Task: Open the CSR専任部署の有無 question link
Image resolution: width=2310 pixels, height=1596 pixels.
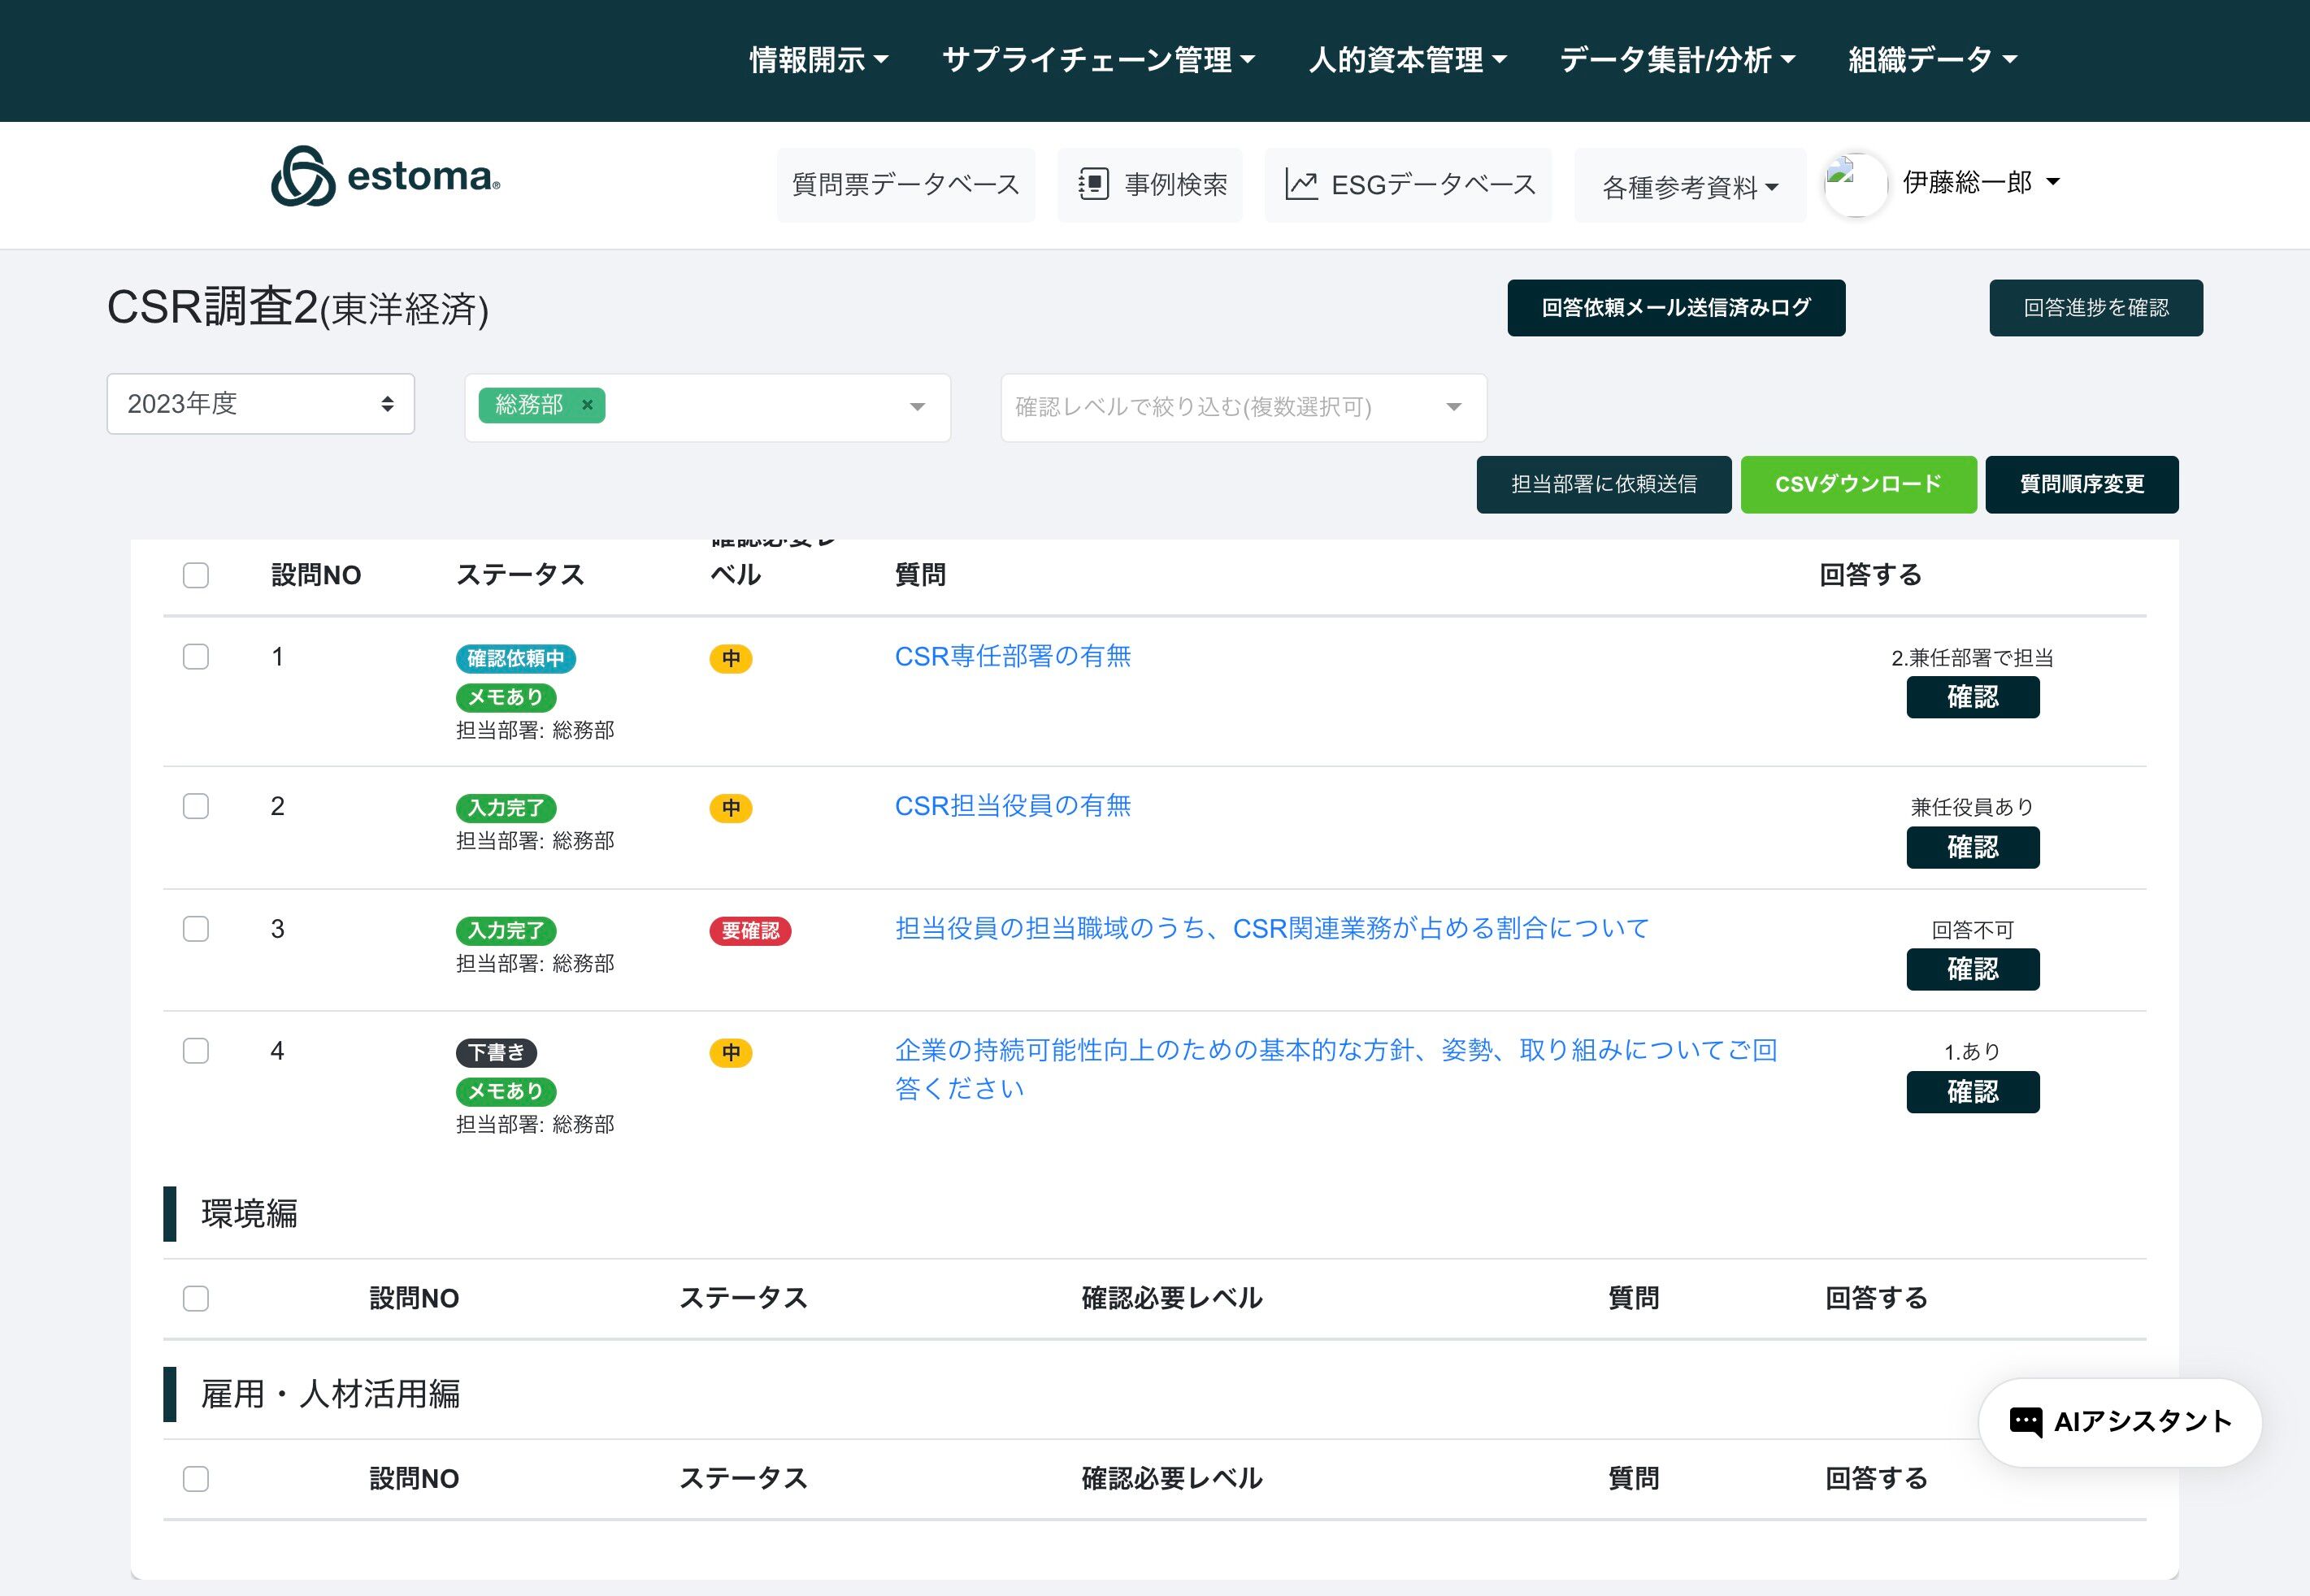Action: coord(1012,656)
